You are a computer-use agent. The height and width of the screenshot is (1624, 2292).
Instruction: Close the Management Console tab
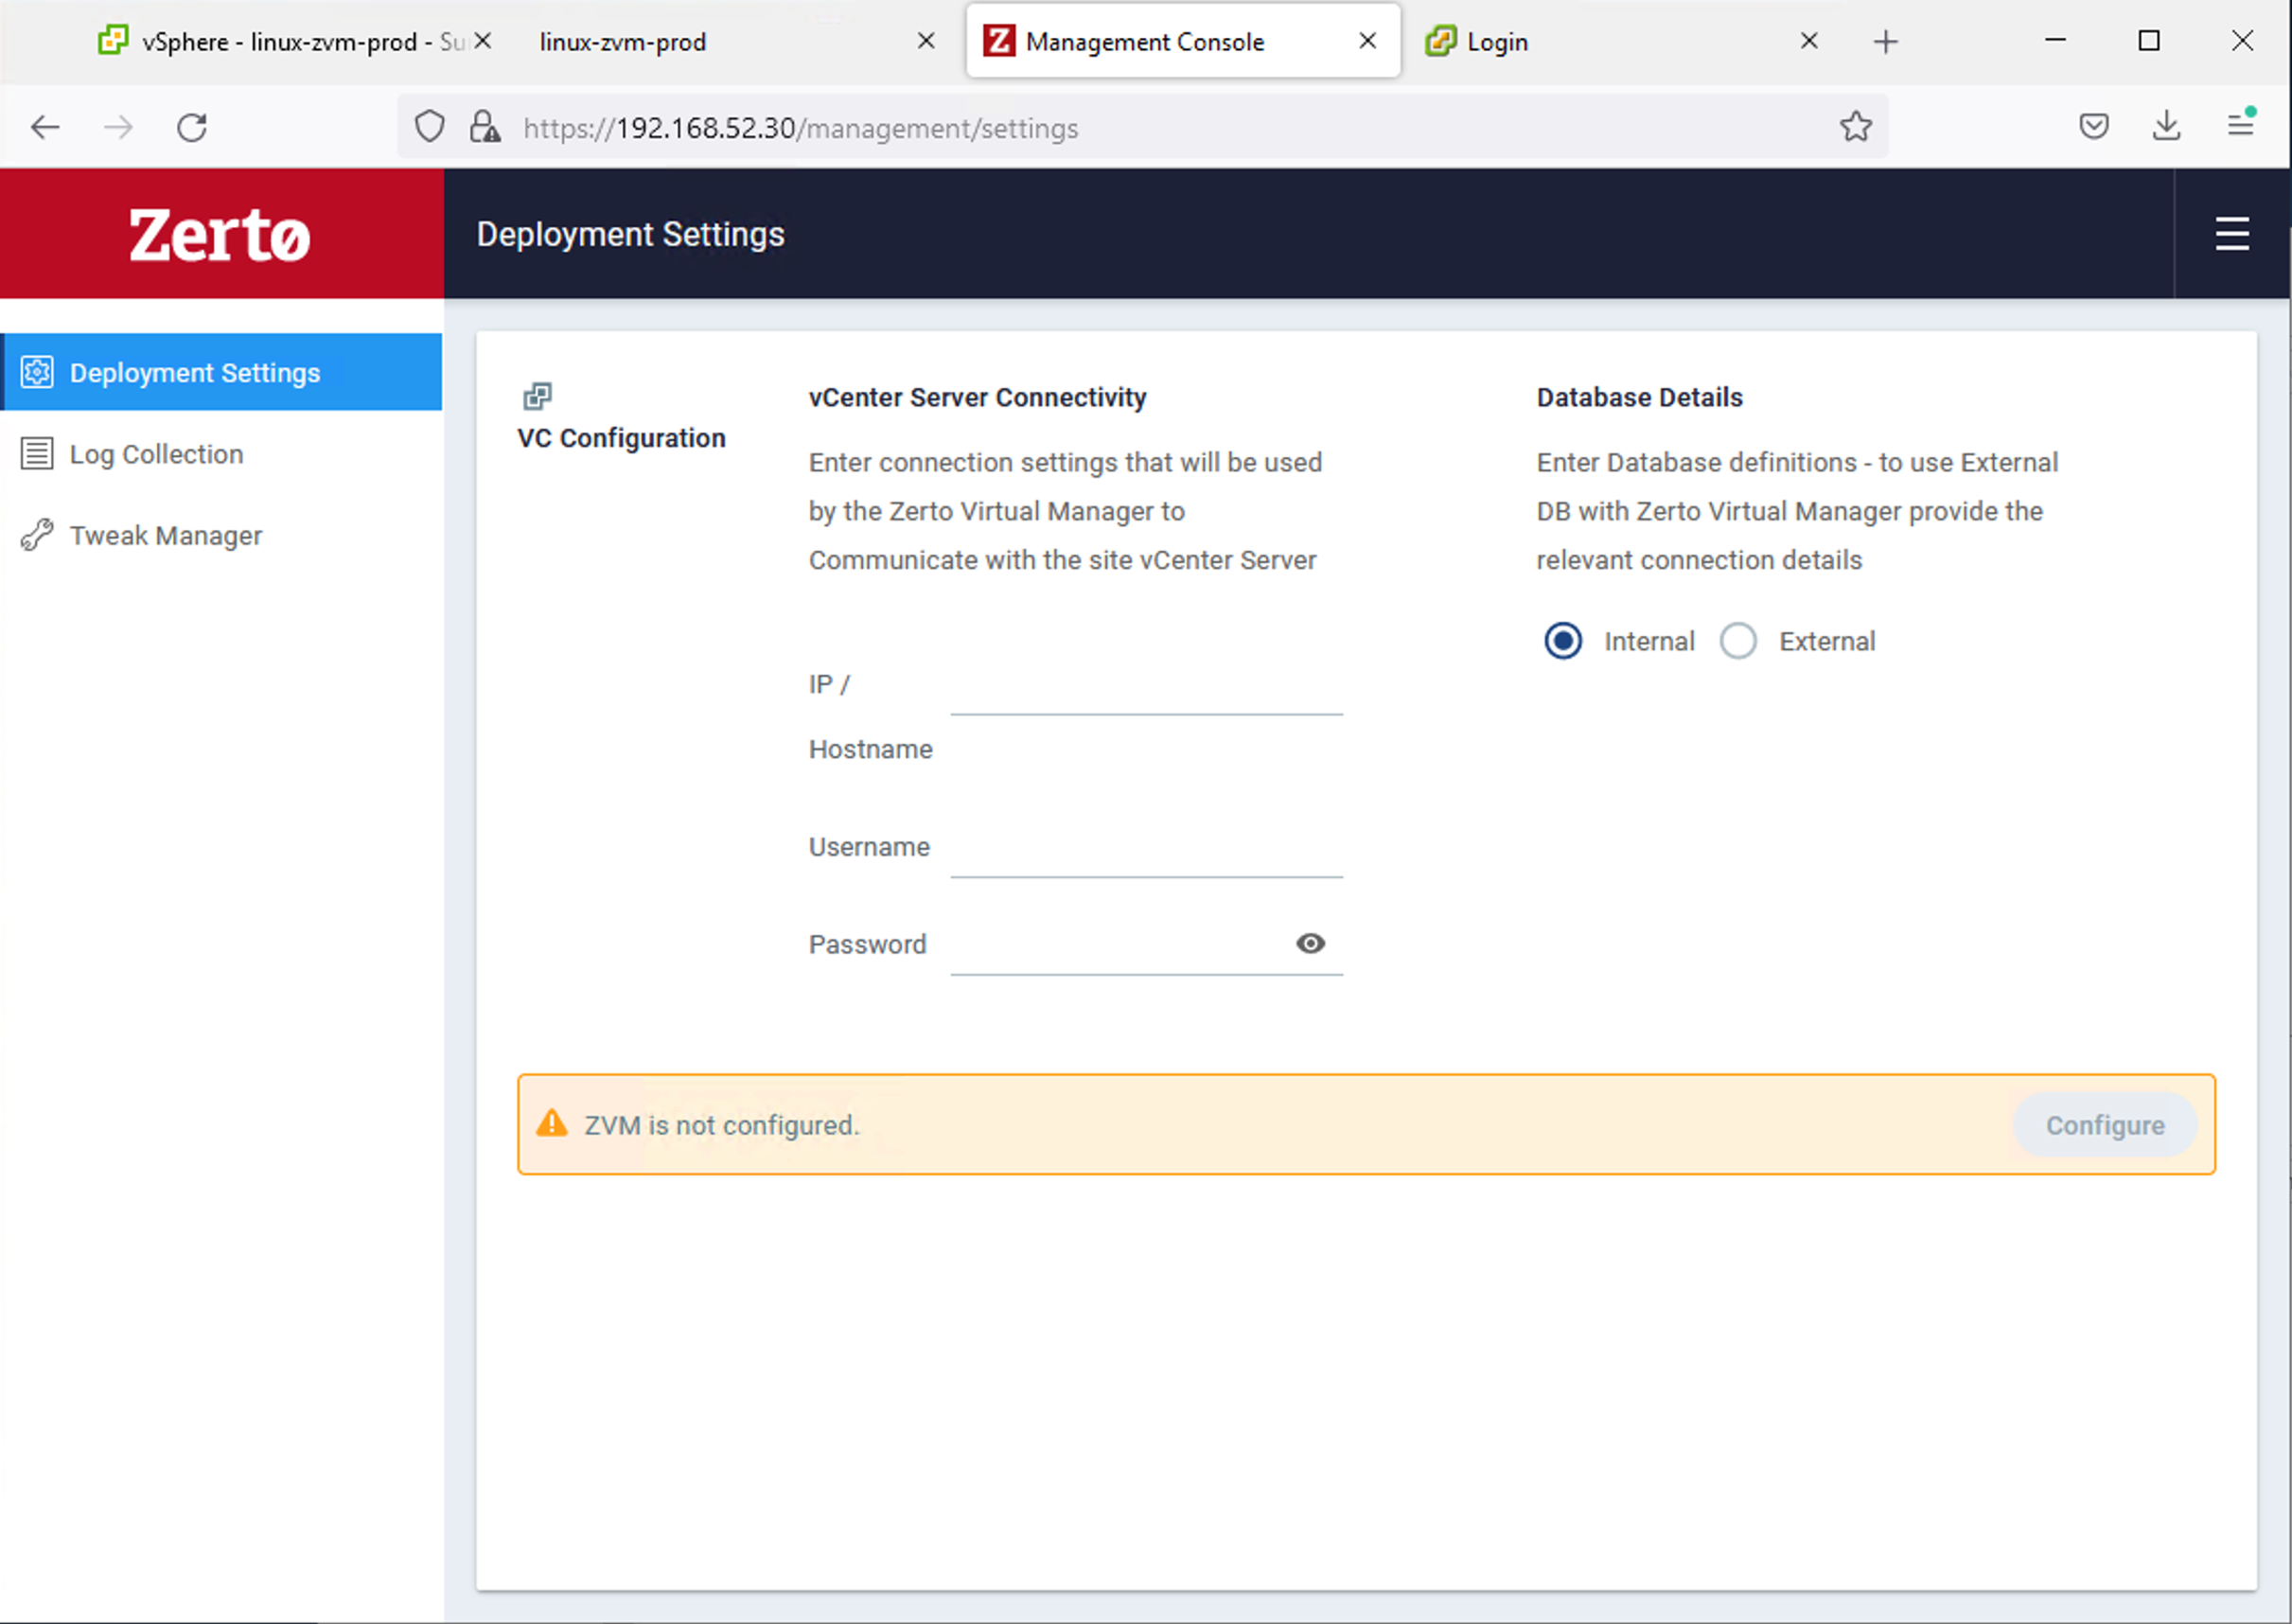1368,41
